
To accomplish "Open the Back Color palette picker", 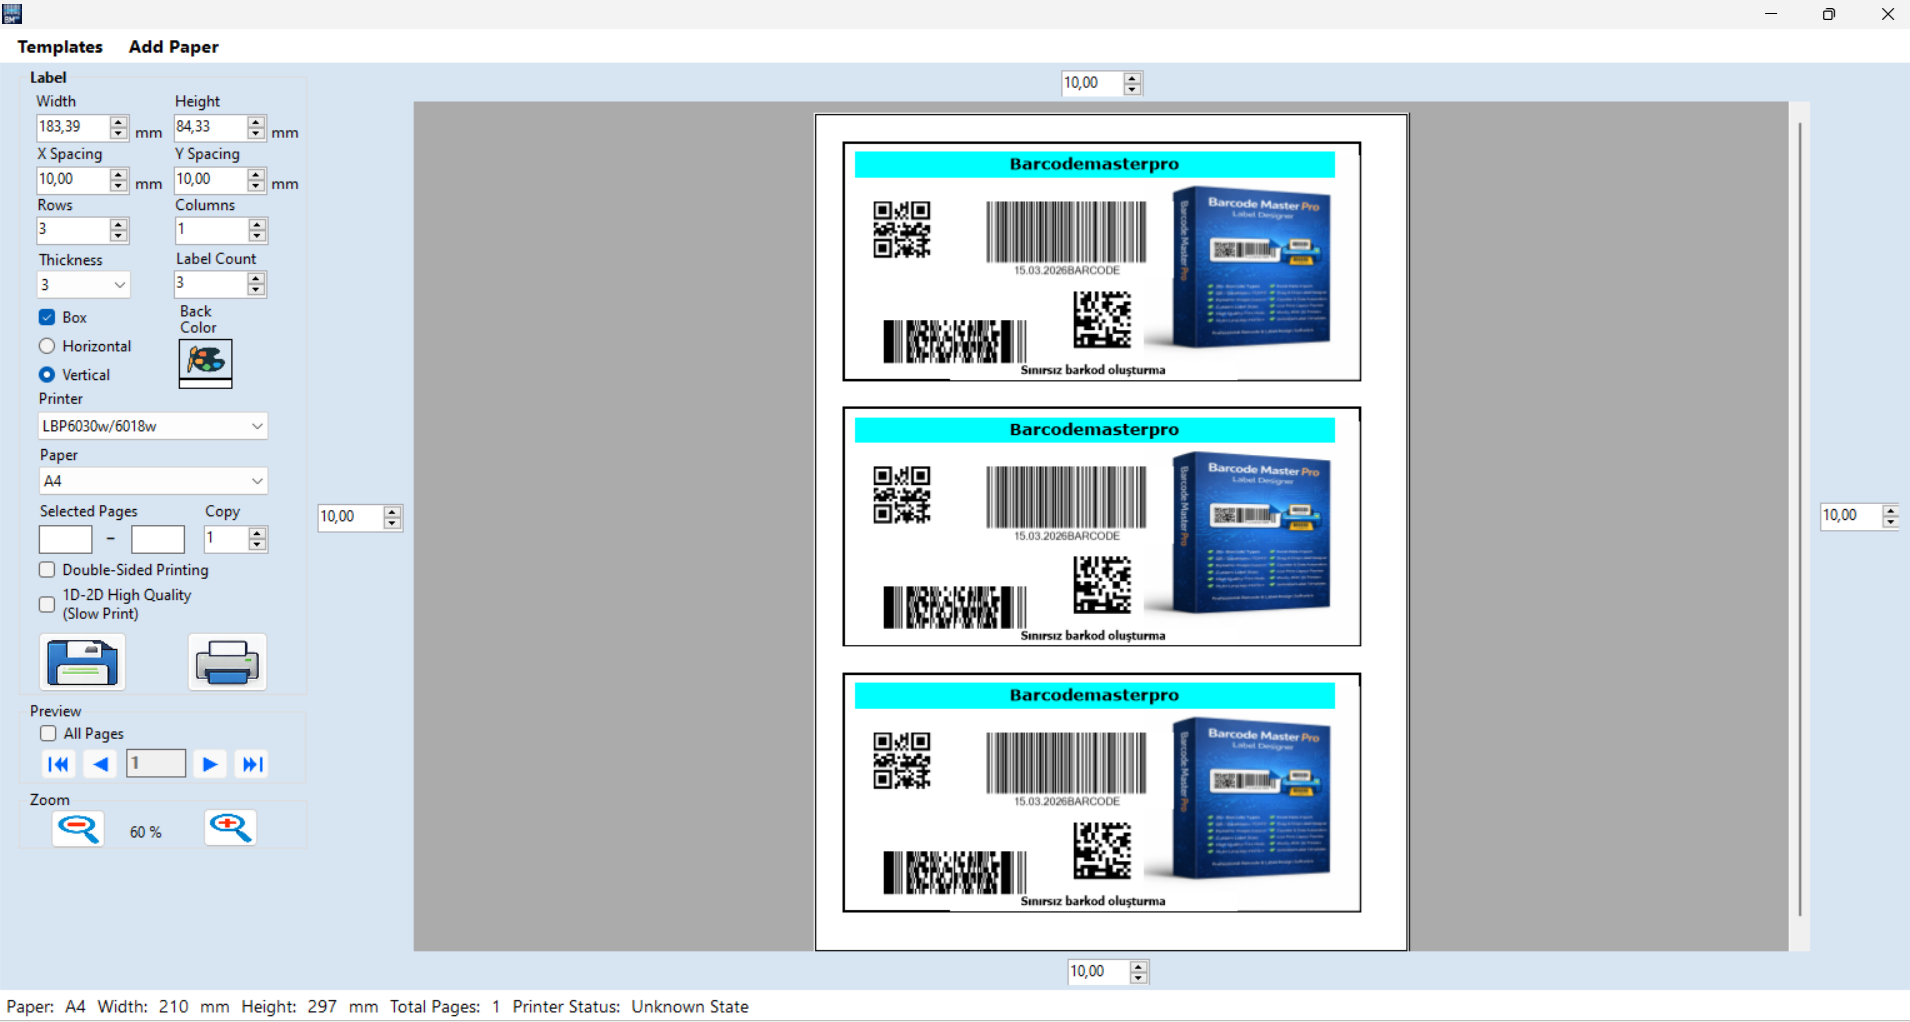I will coord(205,361).
